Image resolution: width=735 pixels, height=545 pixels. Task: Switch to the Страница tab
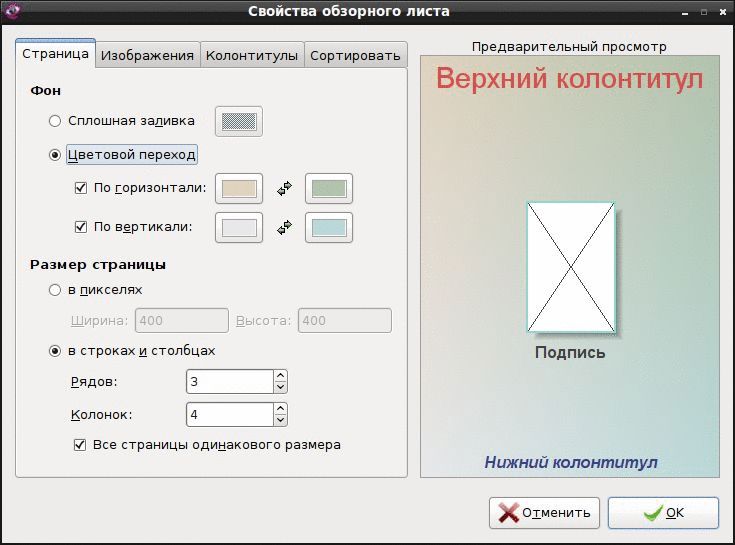pos(55,53)
